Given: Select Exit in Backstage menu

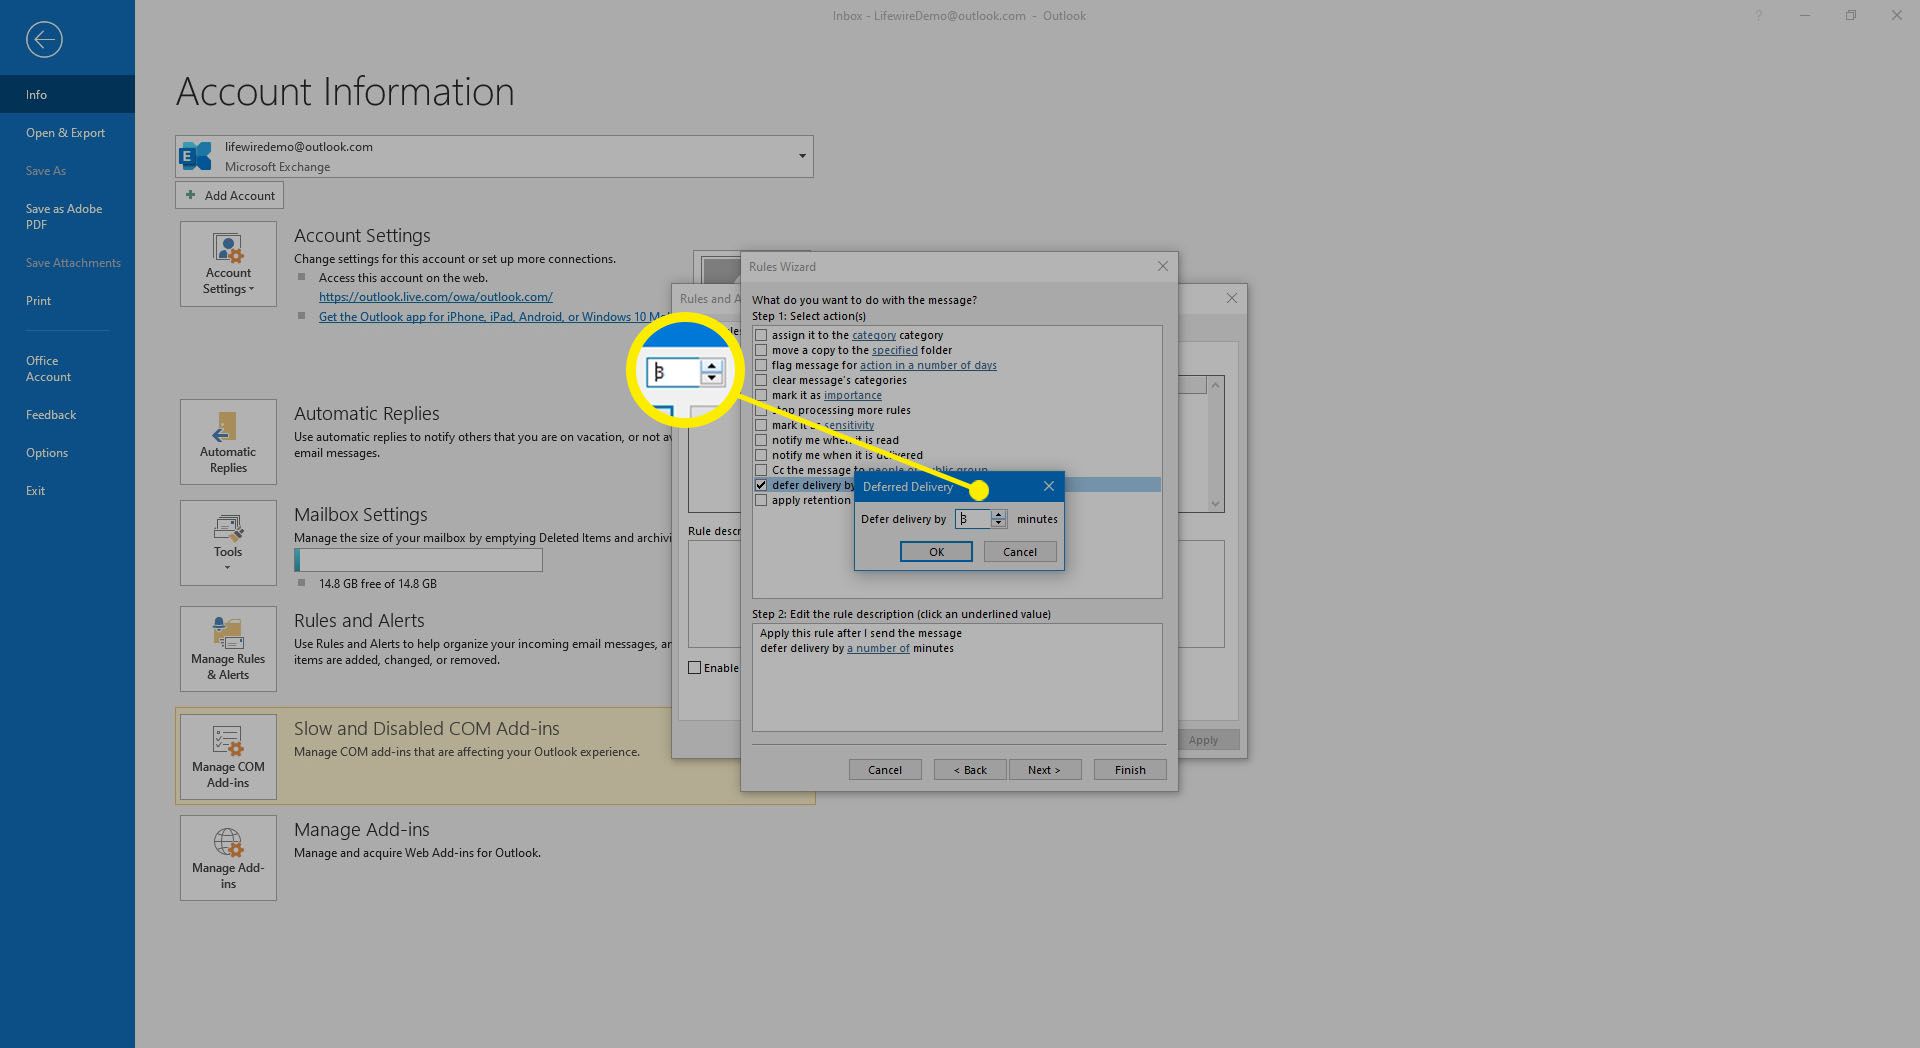Looking at the screenshot, I should coord(67,490).
